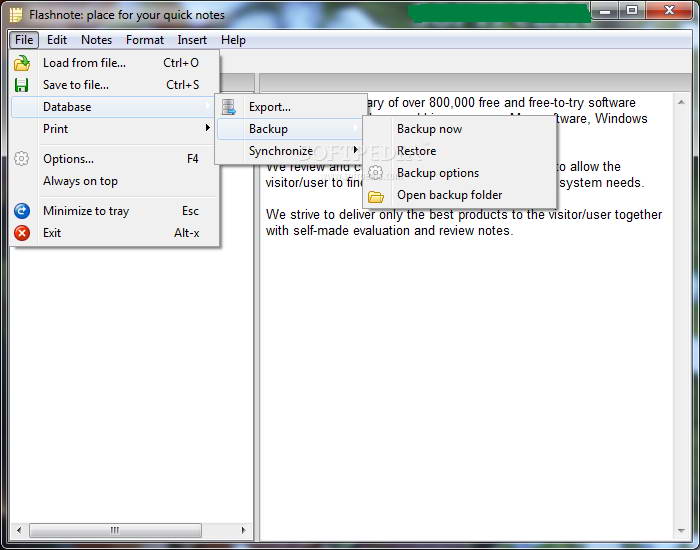The width and height of the screenshot is (700, 550).
Task: Open Backup options entry
Action: click(x=460, y=173)
